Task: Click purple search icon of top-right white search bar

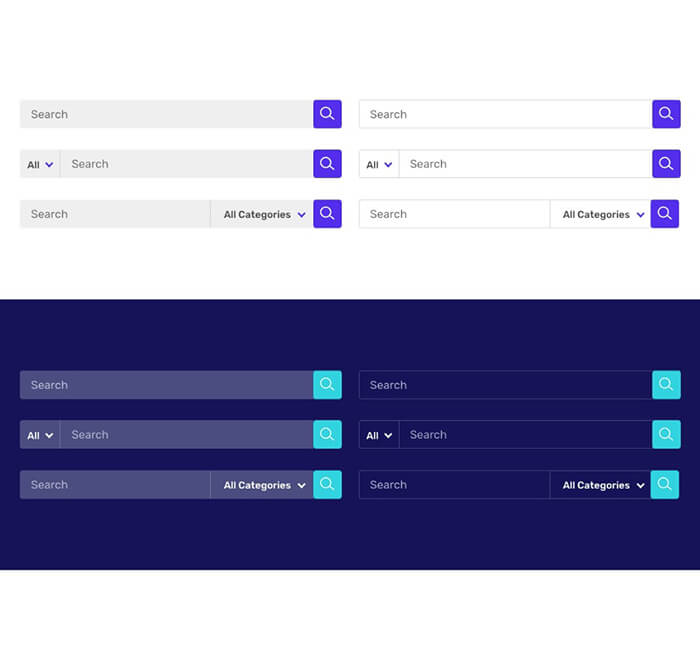Action: point(666,114)
